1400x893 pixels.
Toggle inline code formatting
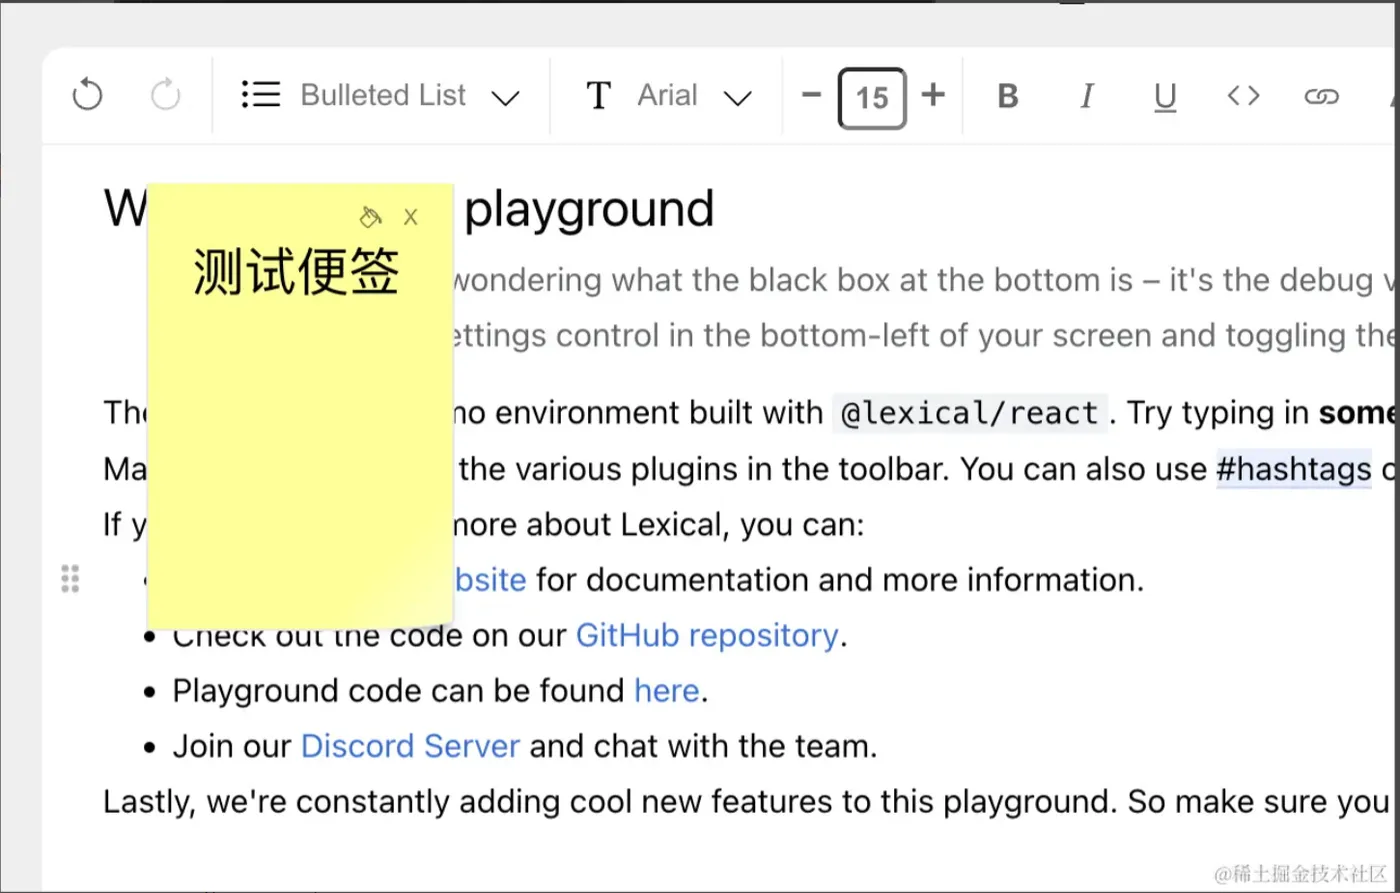coord(1243,96)
